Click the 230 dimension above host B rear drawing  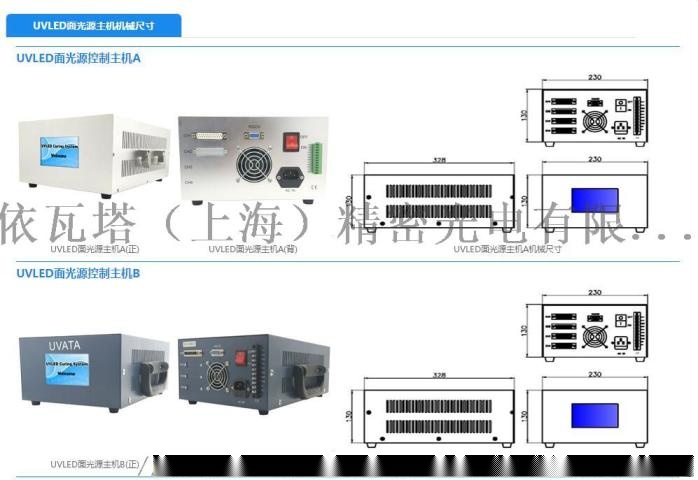pyautogui.click(x=595, y=292)
